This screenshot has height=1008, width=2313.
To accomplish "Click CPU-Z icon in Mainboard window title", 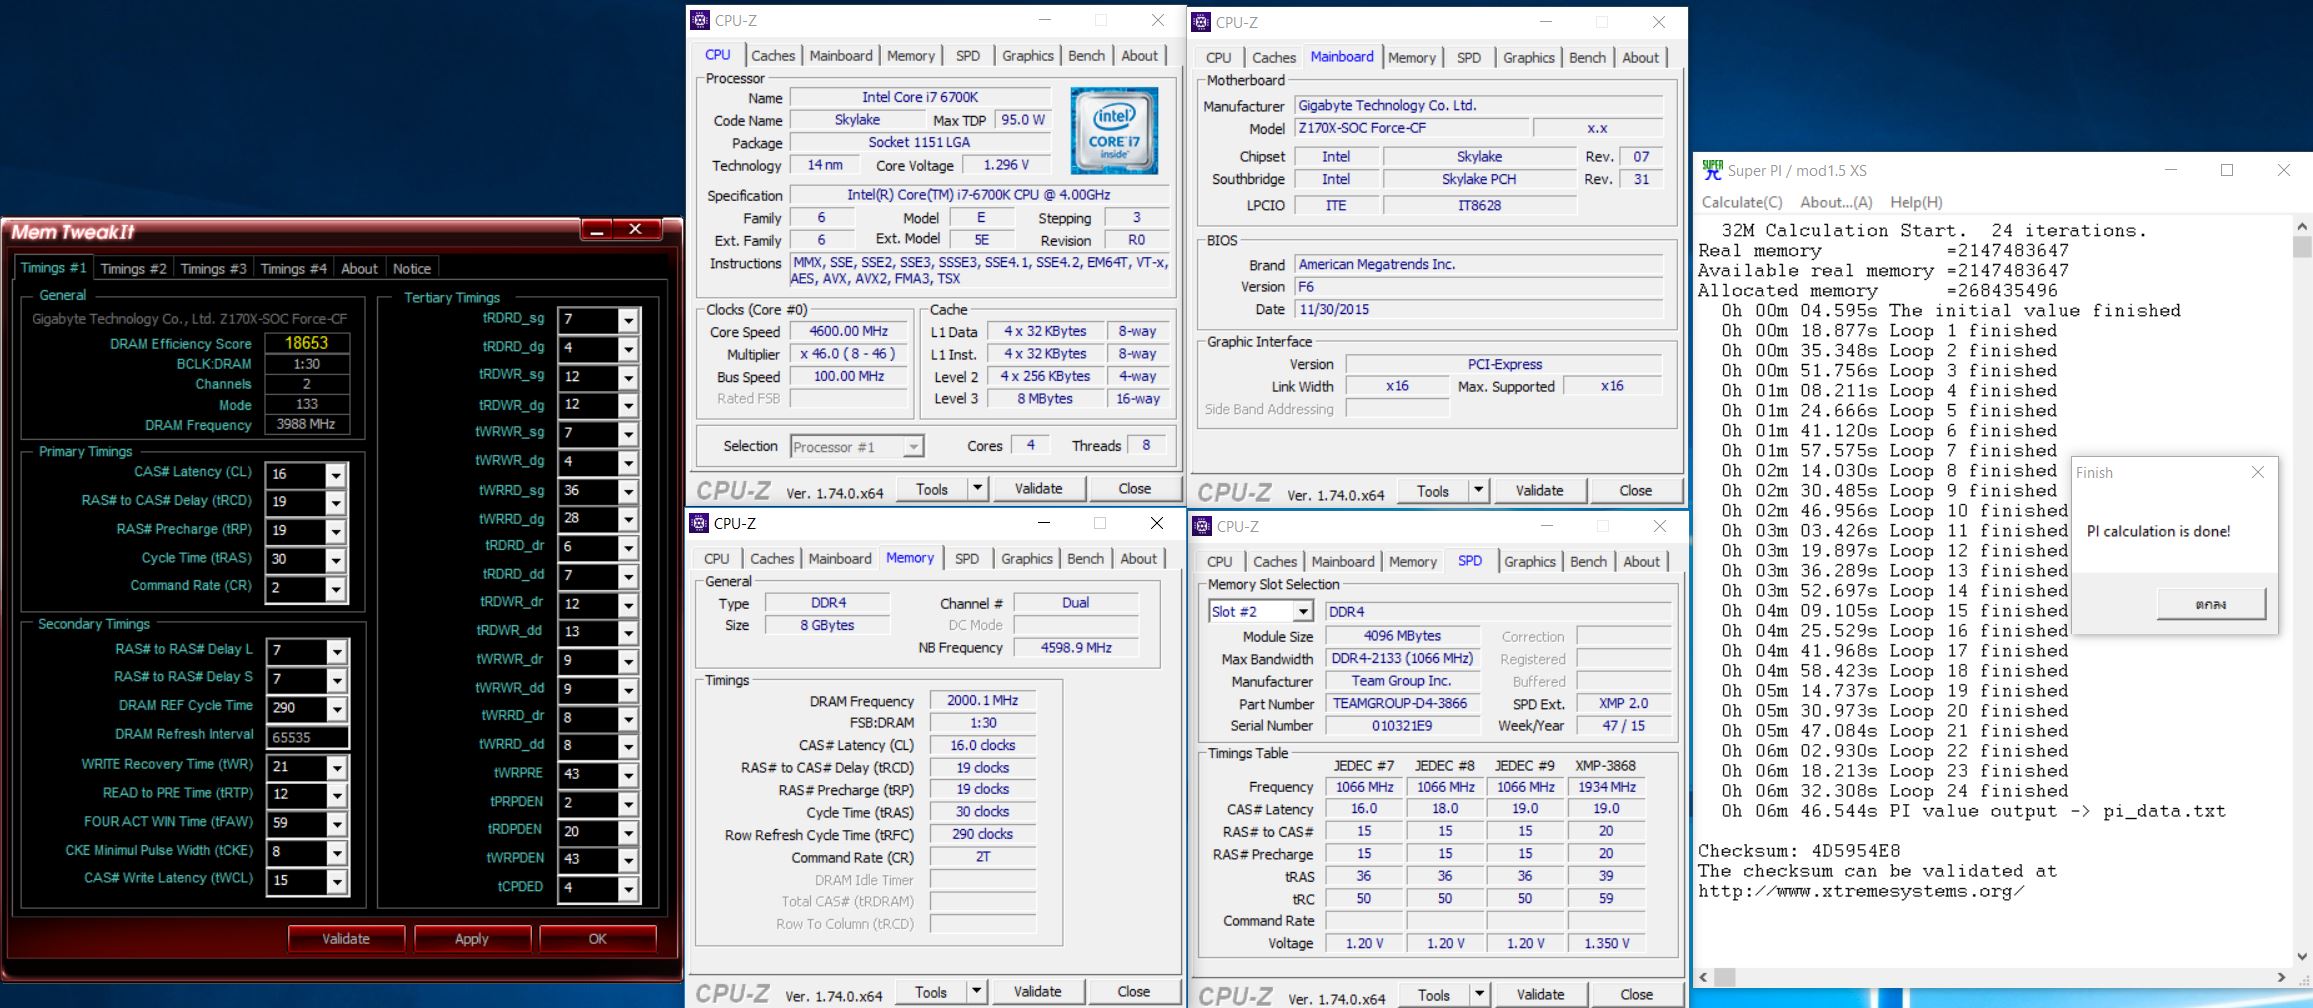I will coord(1201,22).
